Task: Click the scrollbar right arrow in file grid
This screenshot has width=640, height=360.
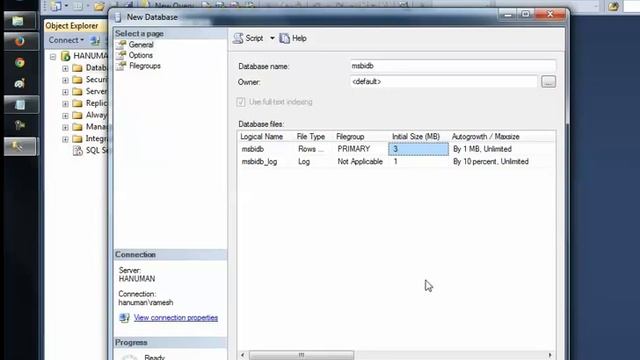Action: (x=550, y=355)
